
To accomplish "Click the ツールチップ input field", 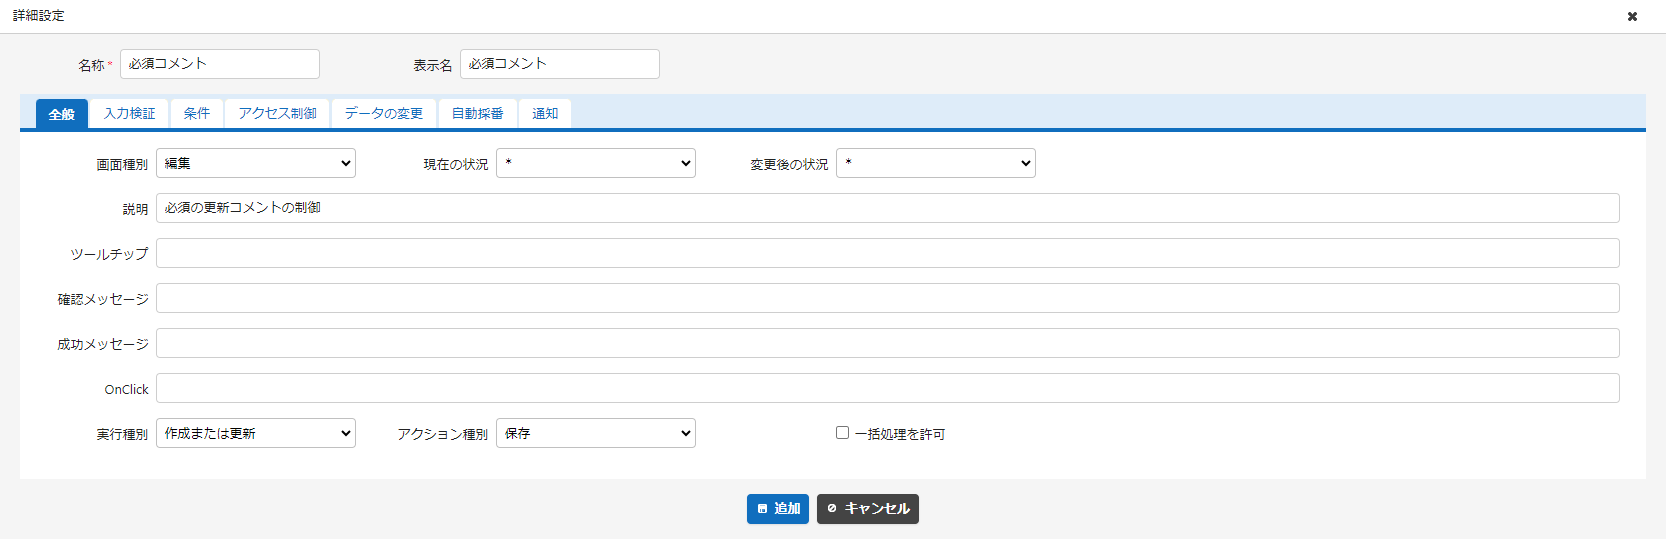I will click(888, 253).
